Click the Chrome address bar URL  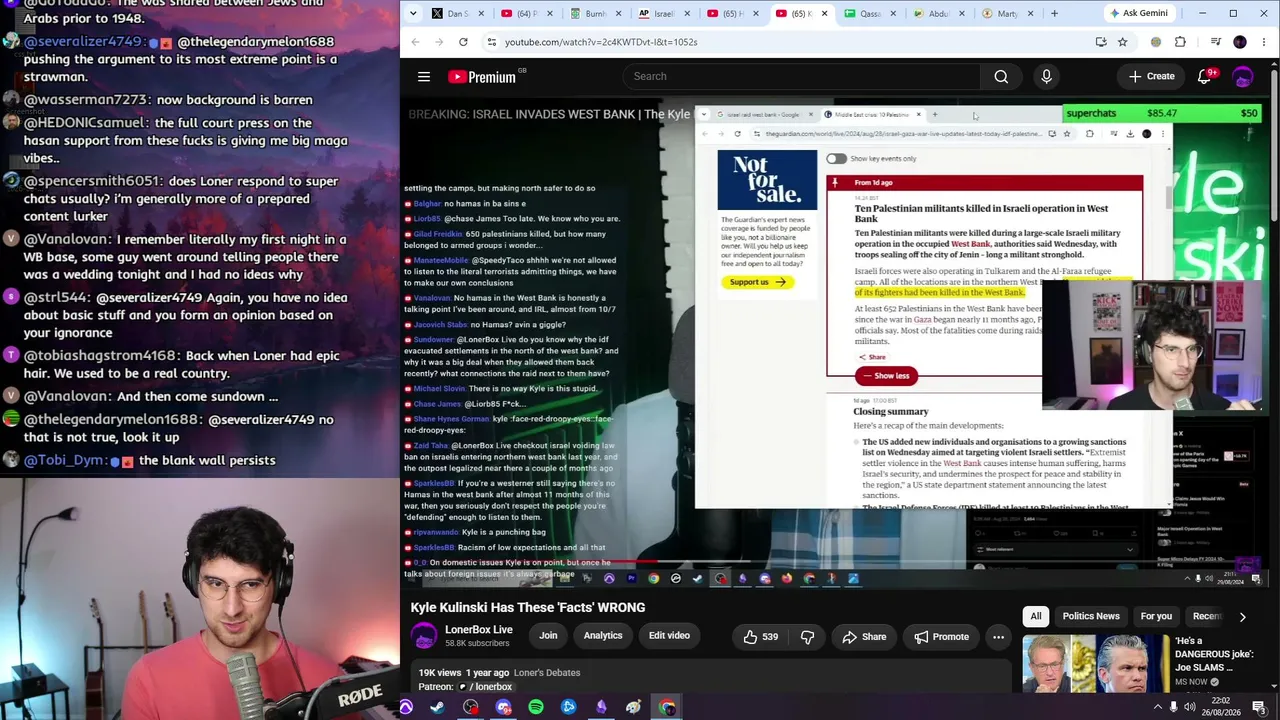(601, 42)
